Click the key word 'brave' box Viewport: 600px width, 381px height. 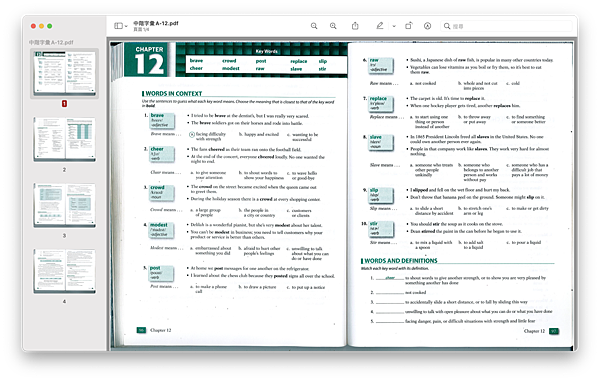(x=162, y=120)
